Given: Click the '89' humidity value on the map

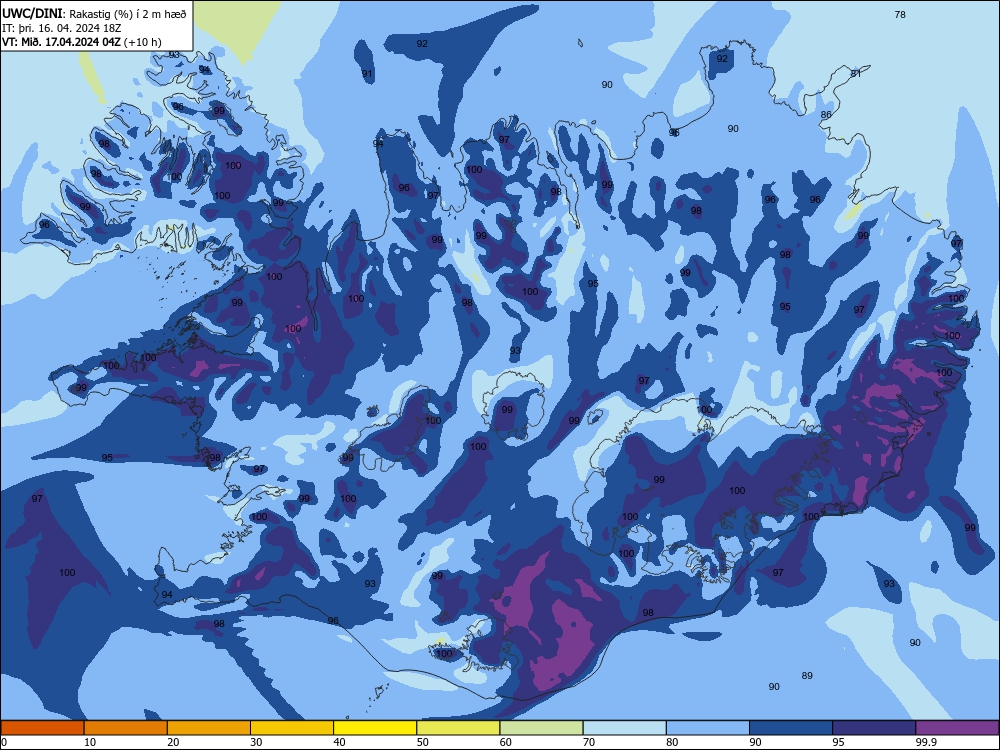Looking at the screenshot, I should pos(807,675).
